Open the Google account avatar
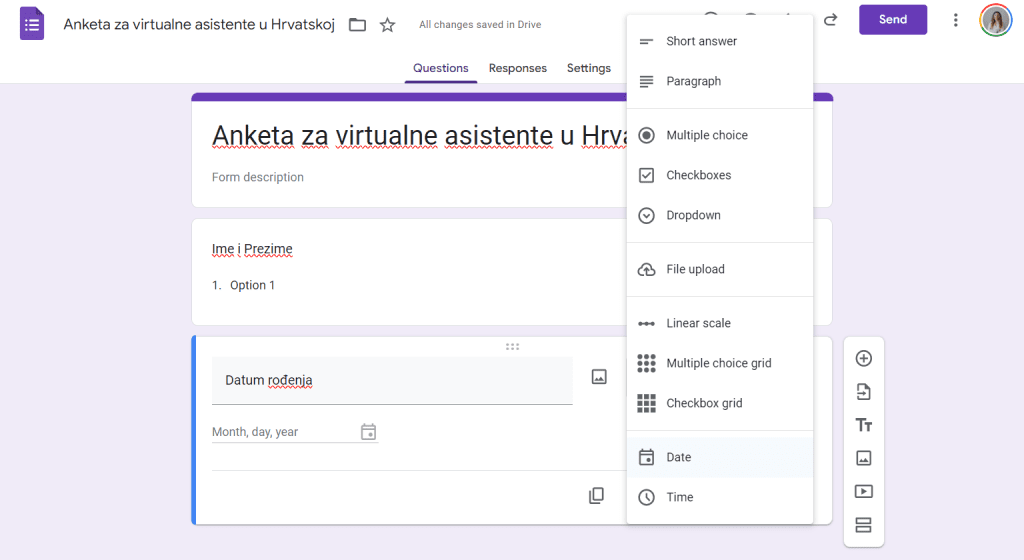 (x=995, y=20)
